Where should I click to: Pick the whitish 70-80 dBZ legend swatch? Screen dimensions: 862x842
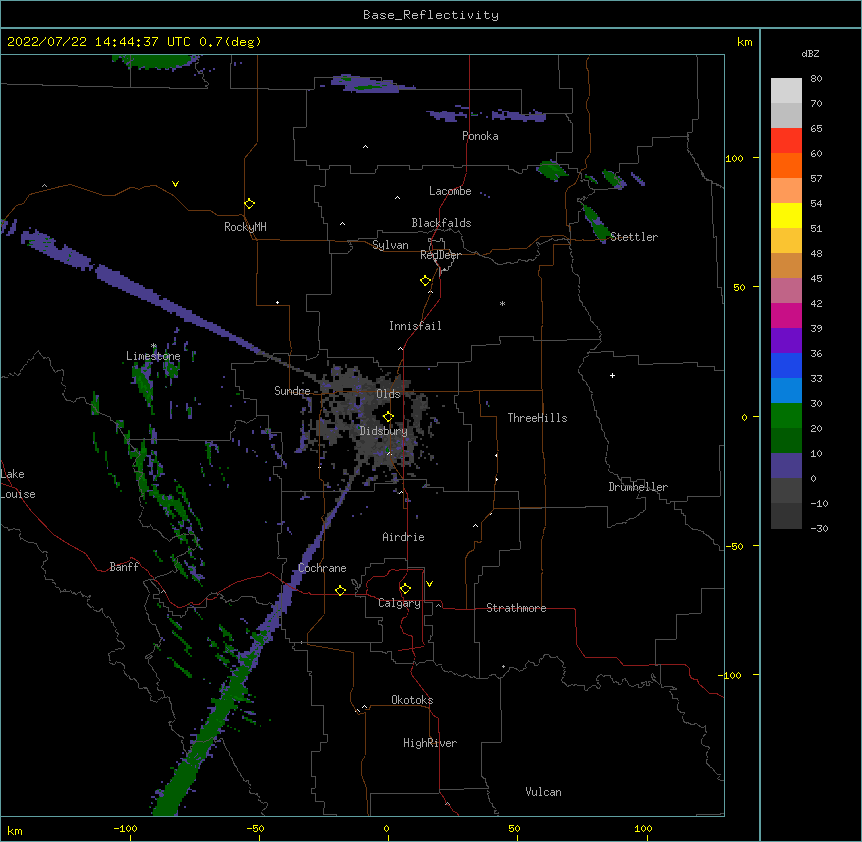[786, 91]
